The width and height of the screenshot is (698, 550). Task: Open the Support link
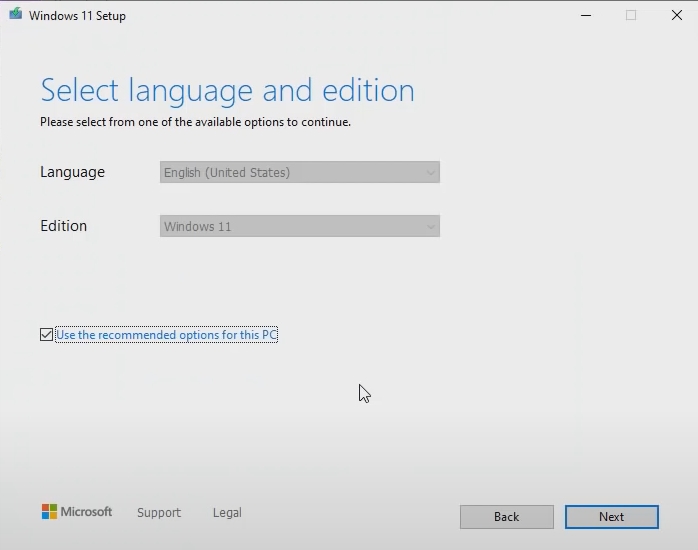[x=159, y=512]
